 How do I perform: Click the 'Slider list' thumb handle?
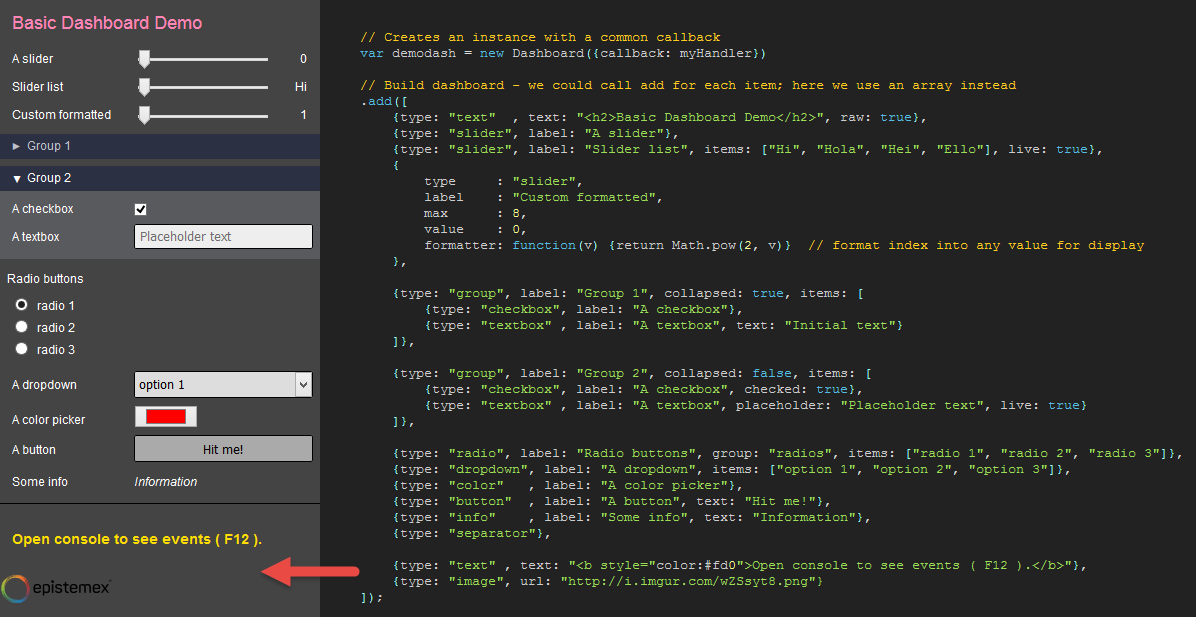(143, 87)
